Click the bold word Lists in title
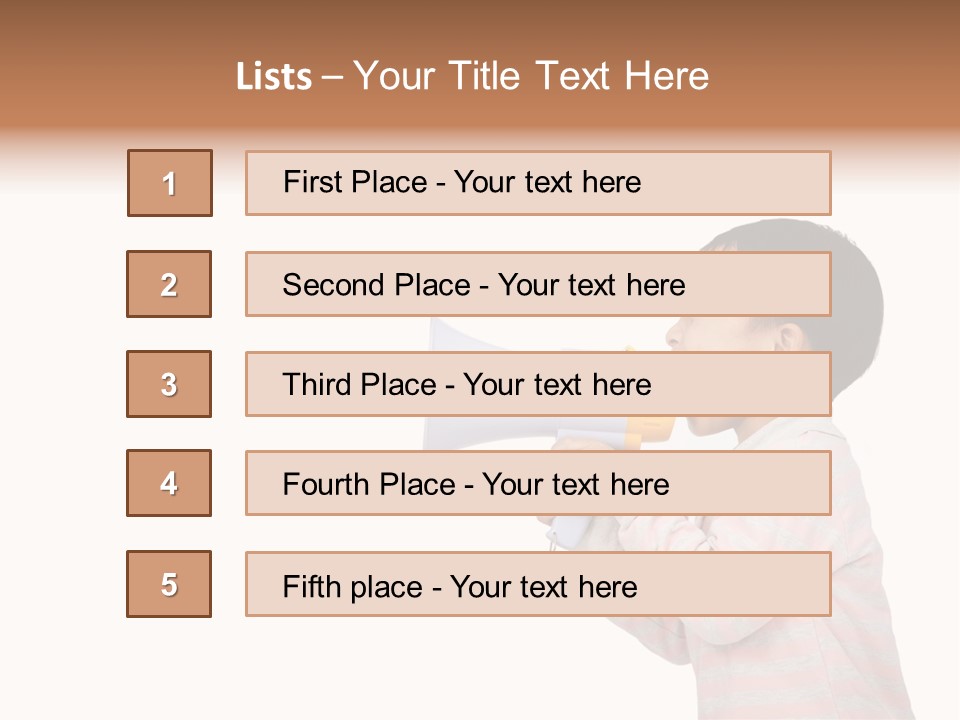Viewport: 960px width, 720px height. click(274, 77)
